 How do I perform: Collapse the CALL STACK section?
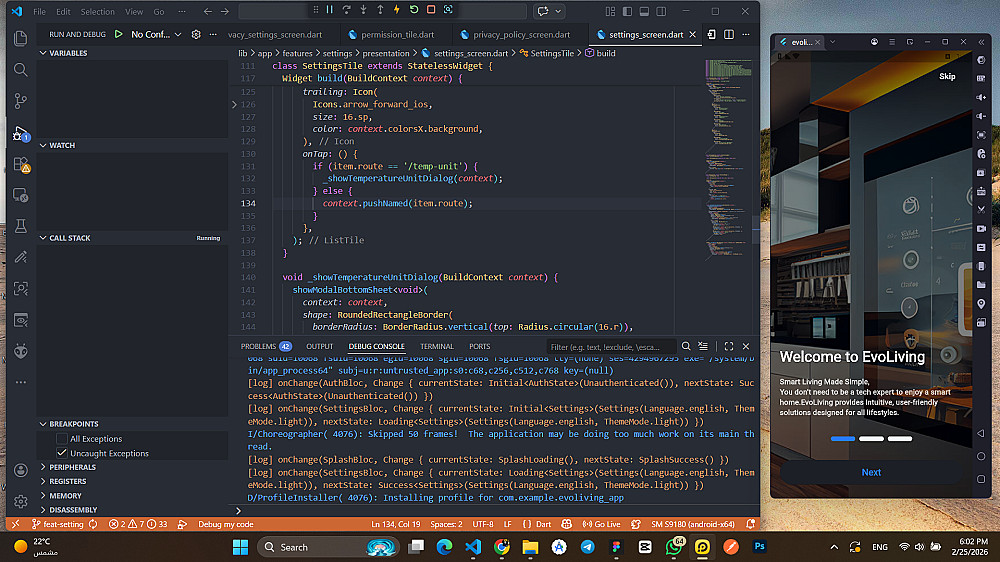click(70, 238)
